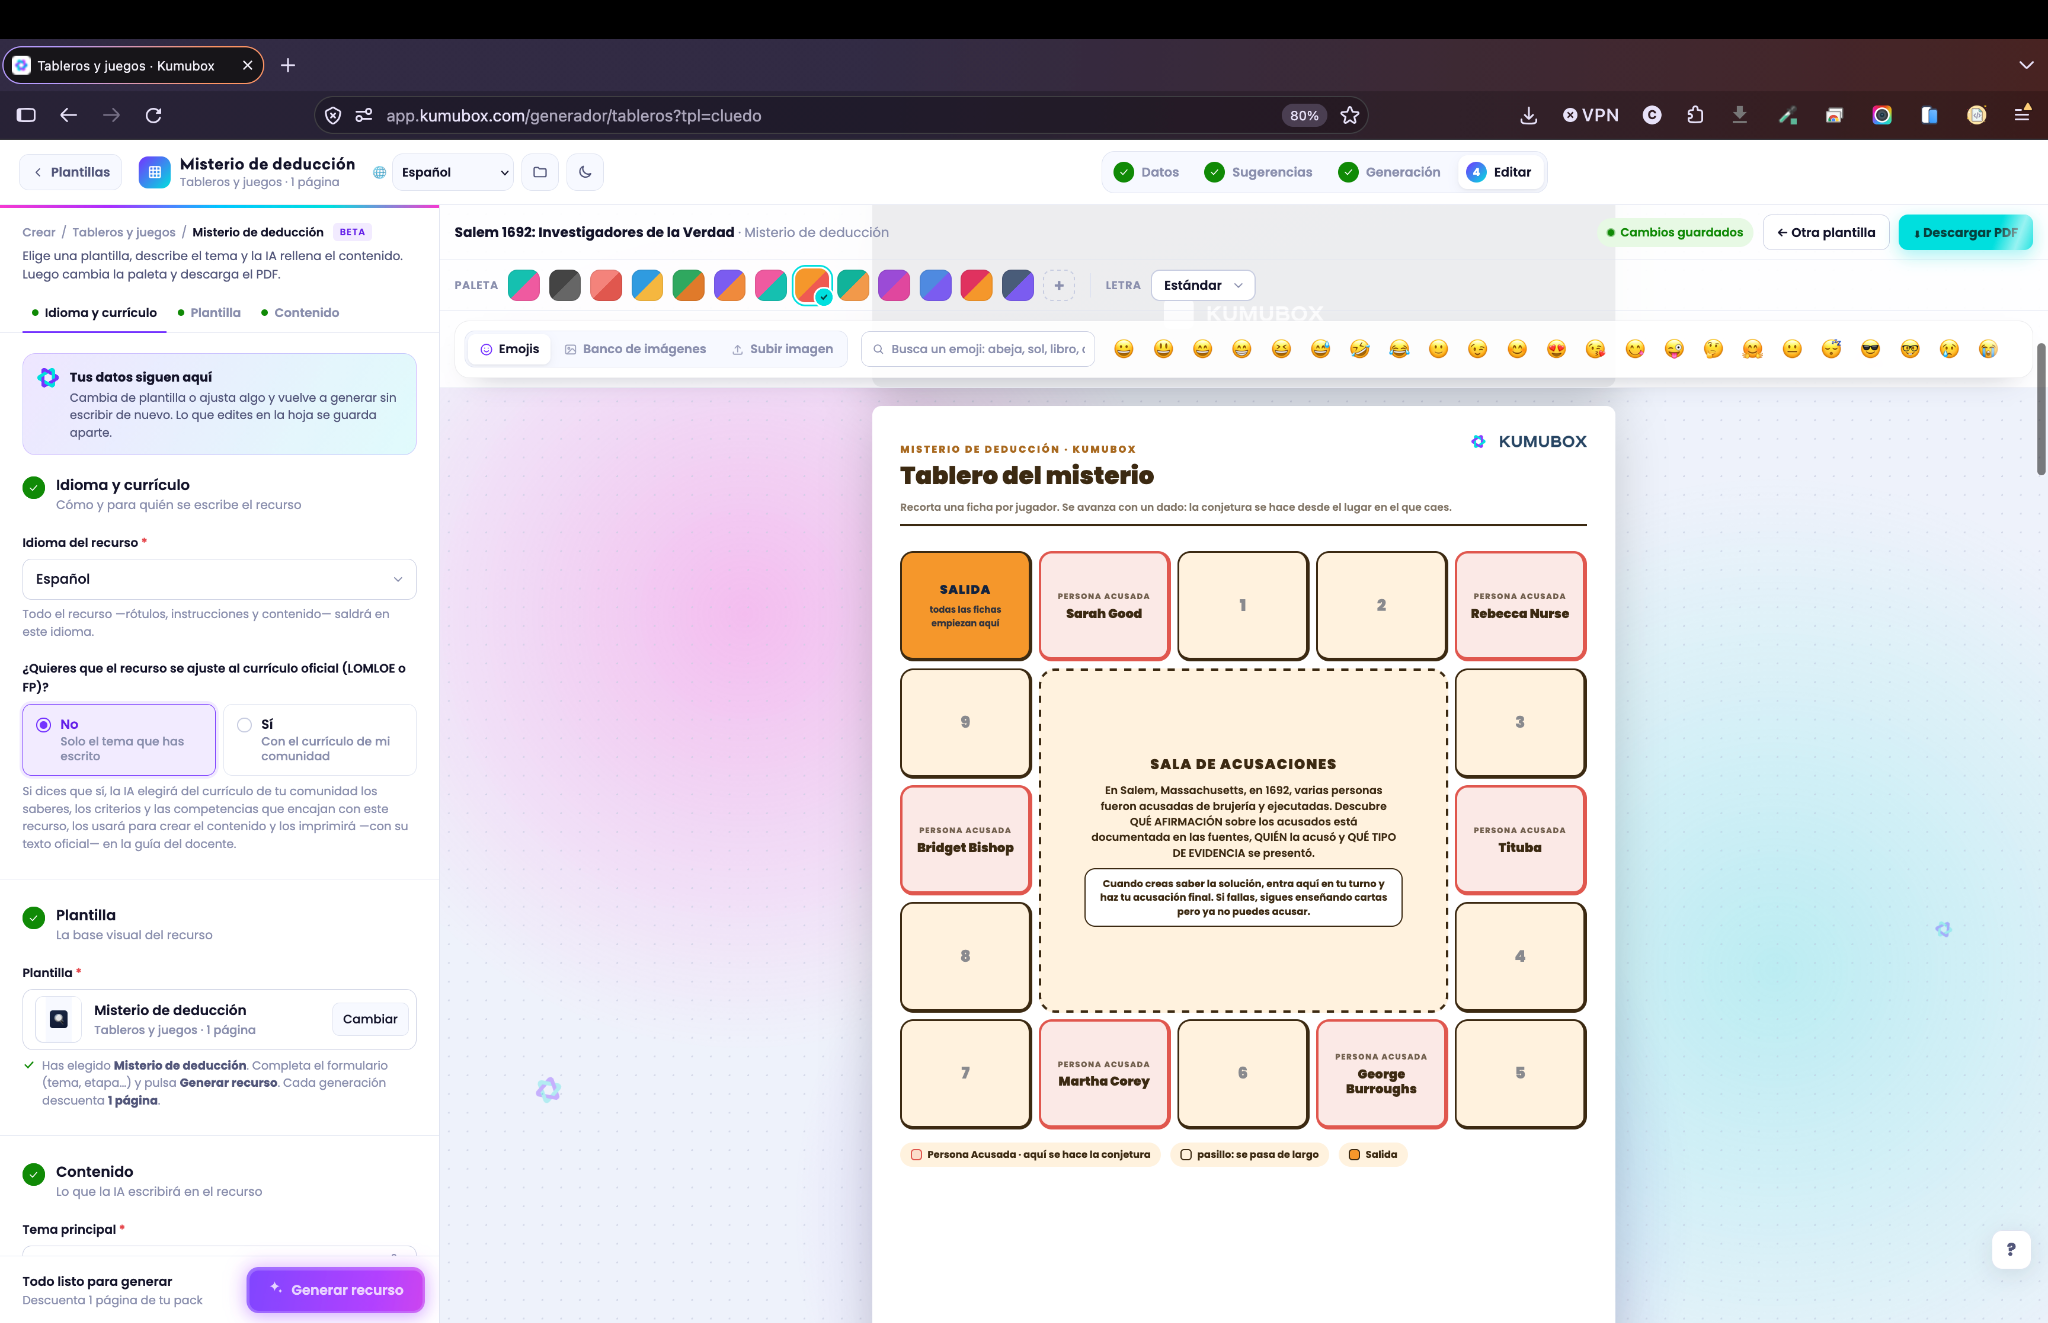2048x1323 pixels.
Task: Toggle the browser sidebar panel icon
Action: coord(26,115)
